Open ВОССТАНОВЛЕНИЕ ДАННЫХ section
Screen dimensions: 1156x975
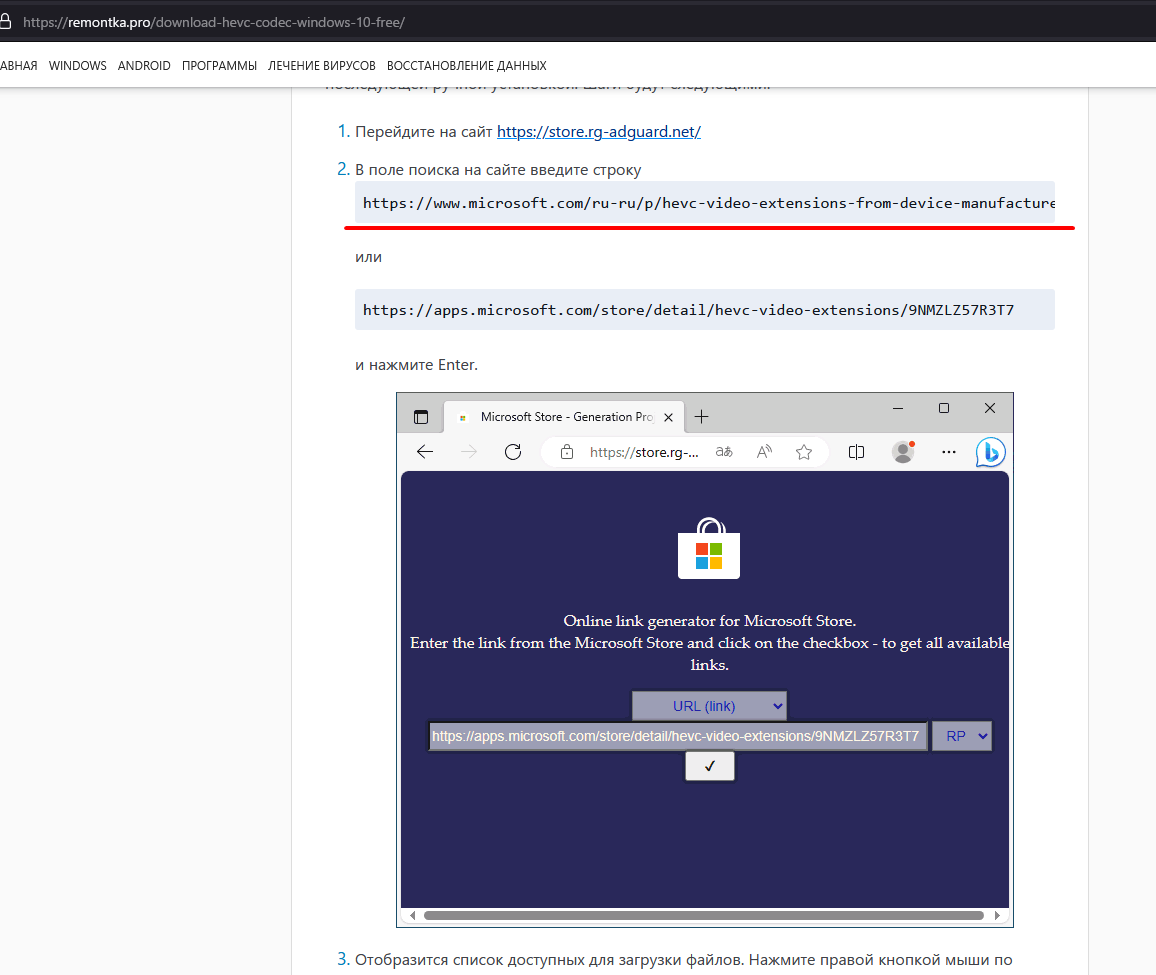[x=467, y=66]
